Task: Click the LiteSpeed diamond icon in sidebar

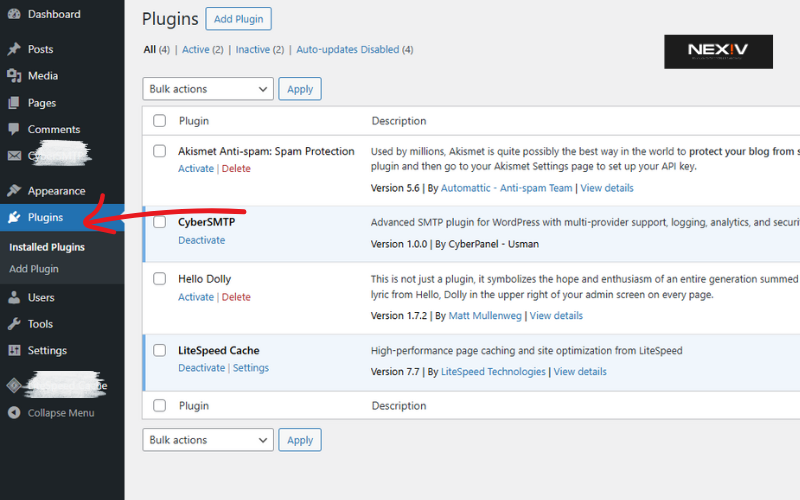Action: 14,386
